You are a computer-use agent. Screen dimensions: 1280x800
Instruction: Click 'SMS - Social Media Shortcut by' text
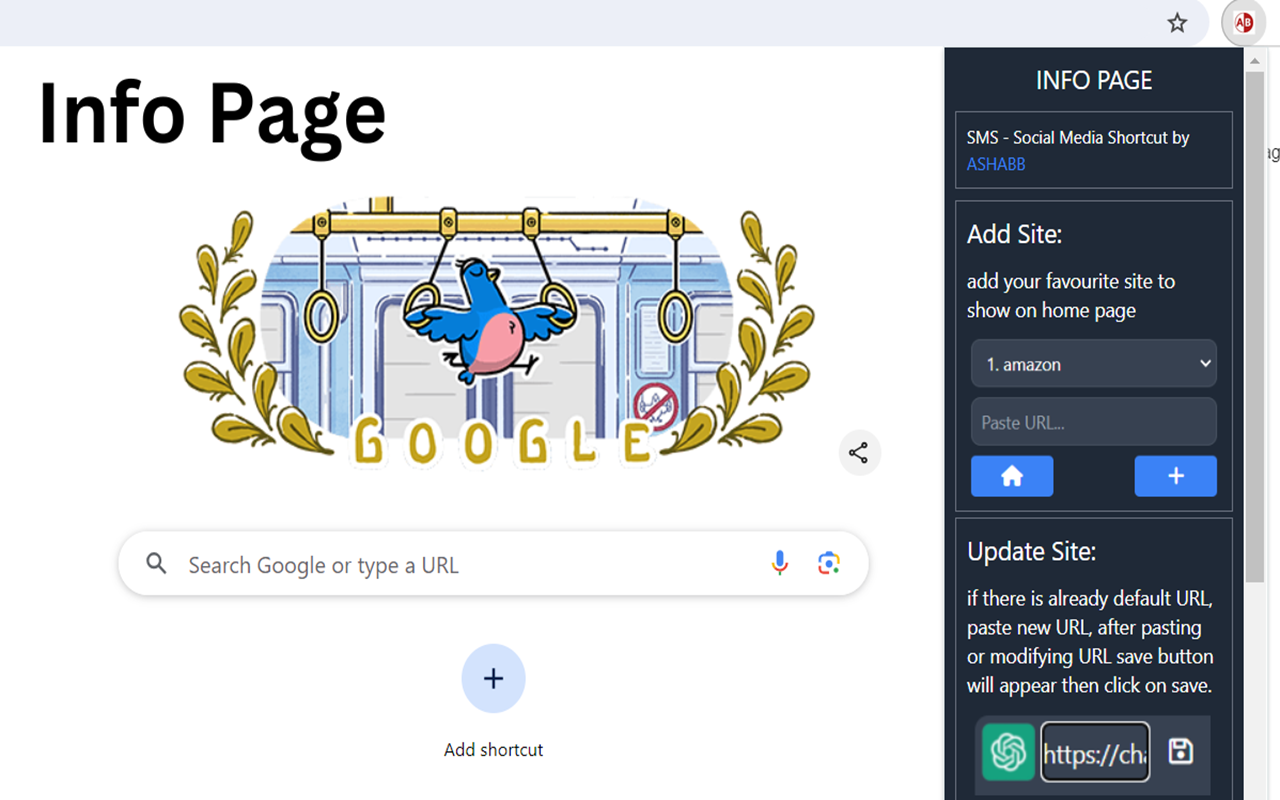(1078, 138)
